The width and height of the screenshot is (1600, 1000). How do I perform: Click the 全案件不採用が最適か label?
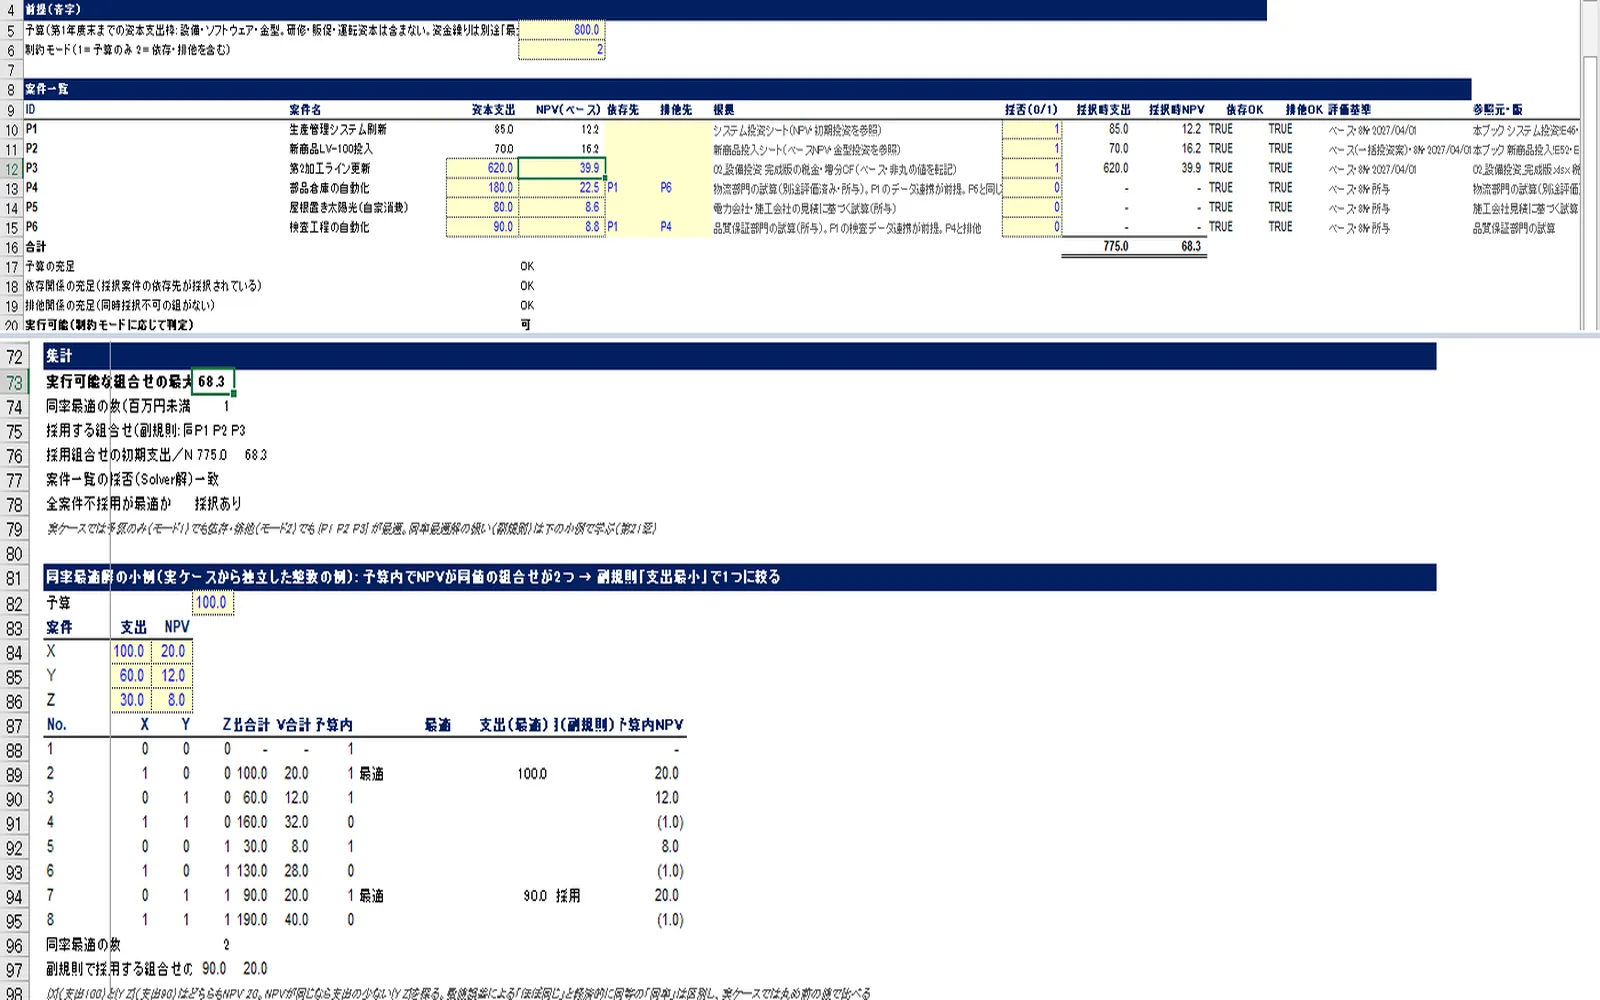109,504
